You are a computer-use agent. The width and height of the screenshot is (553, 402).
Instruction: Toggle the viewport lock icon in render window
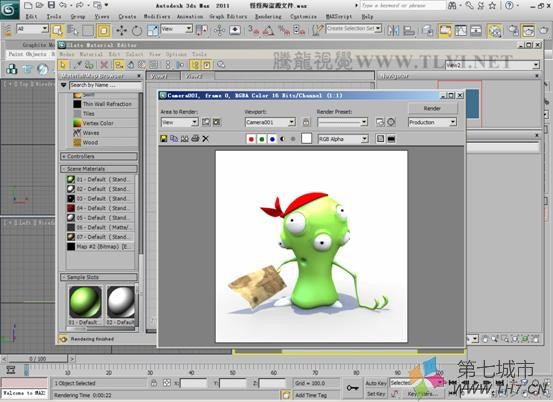click(x=306, y=122)
